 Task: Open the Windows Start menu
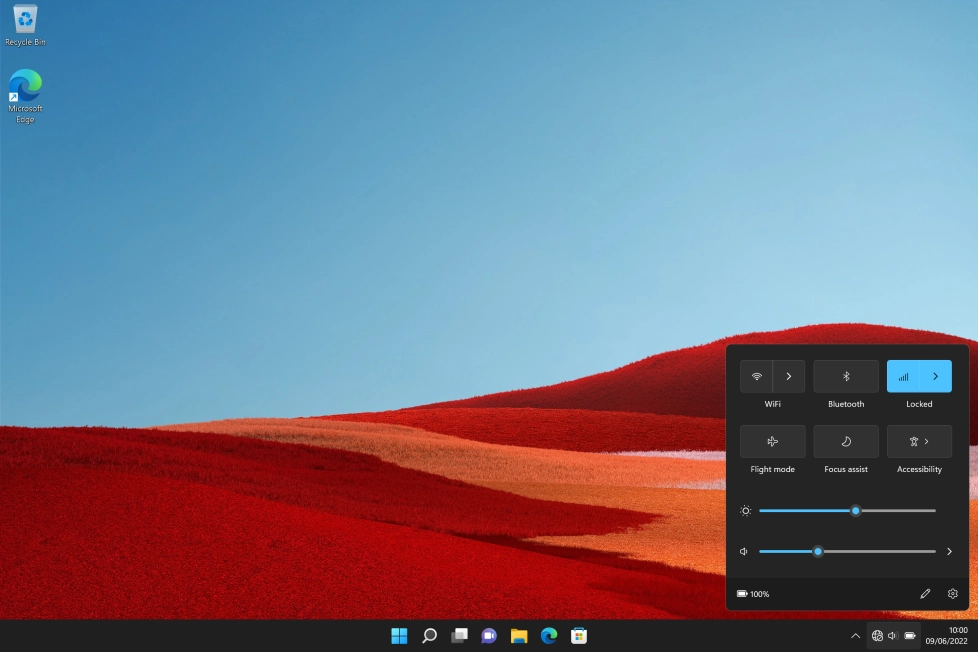[399, 636]
